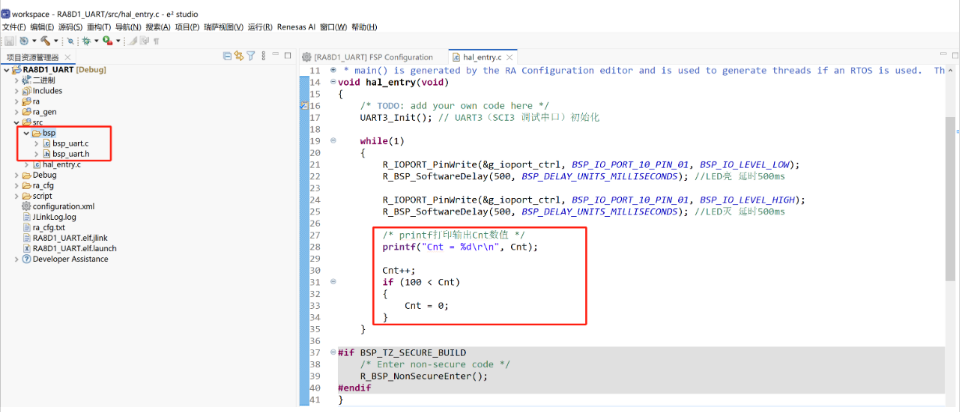Select RA8D1_UART.elf.jlink file
960x412 pixels.
click(x=70, y=238)
